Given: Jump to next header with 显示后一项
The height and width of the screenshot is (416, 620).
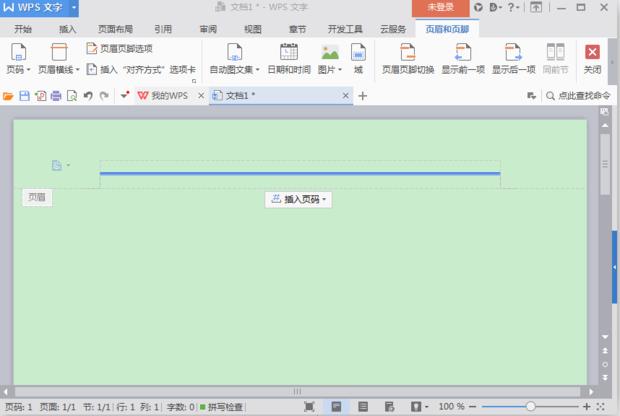Looking at the screenshot, I should (513, 53).
